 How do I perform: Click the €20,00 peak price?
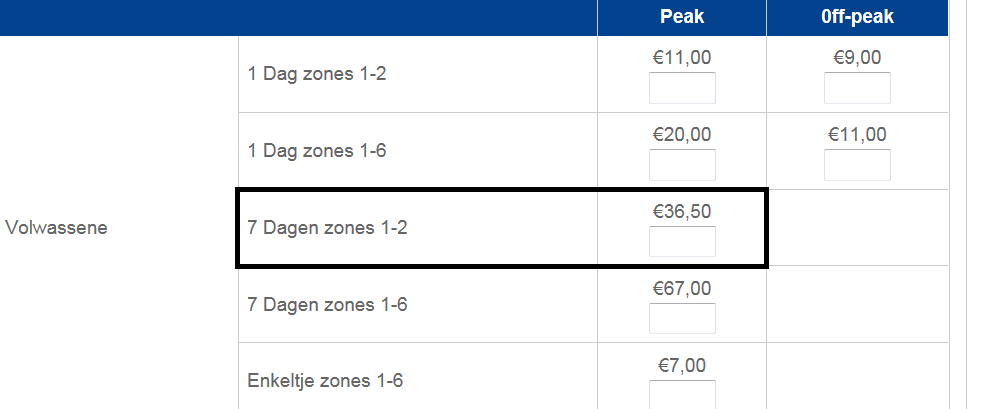682,134
